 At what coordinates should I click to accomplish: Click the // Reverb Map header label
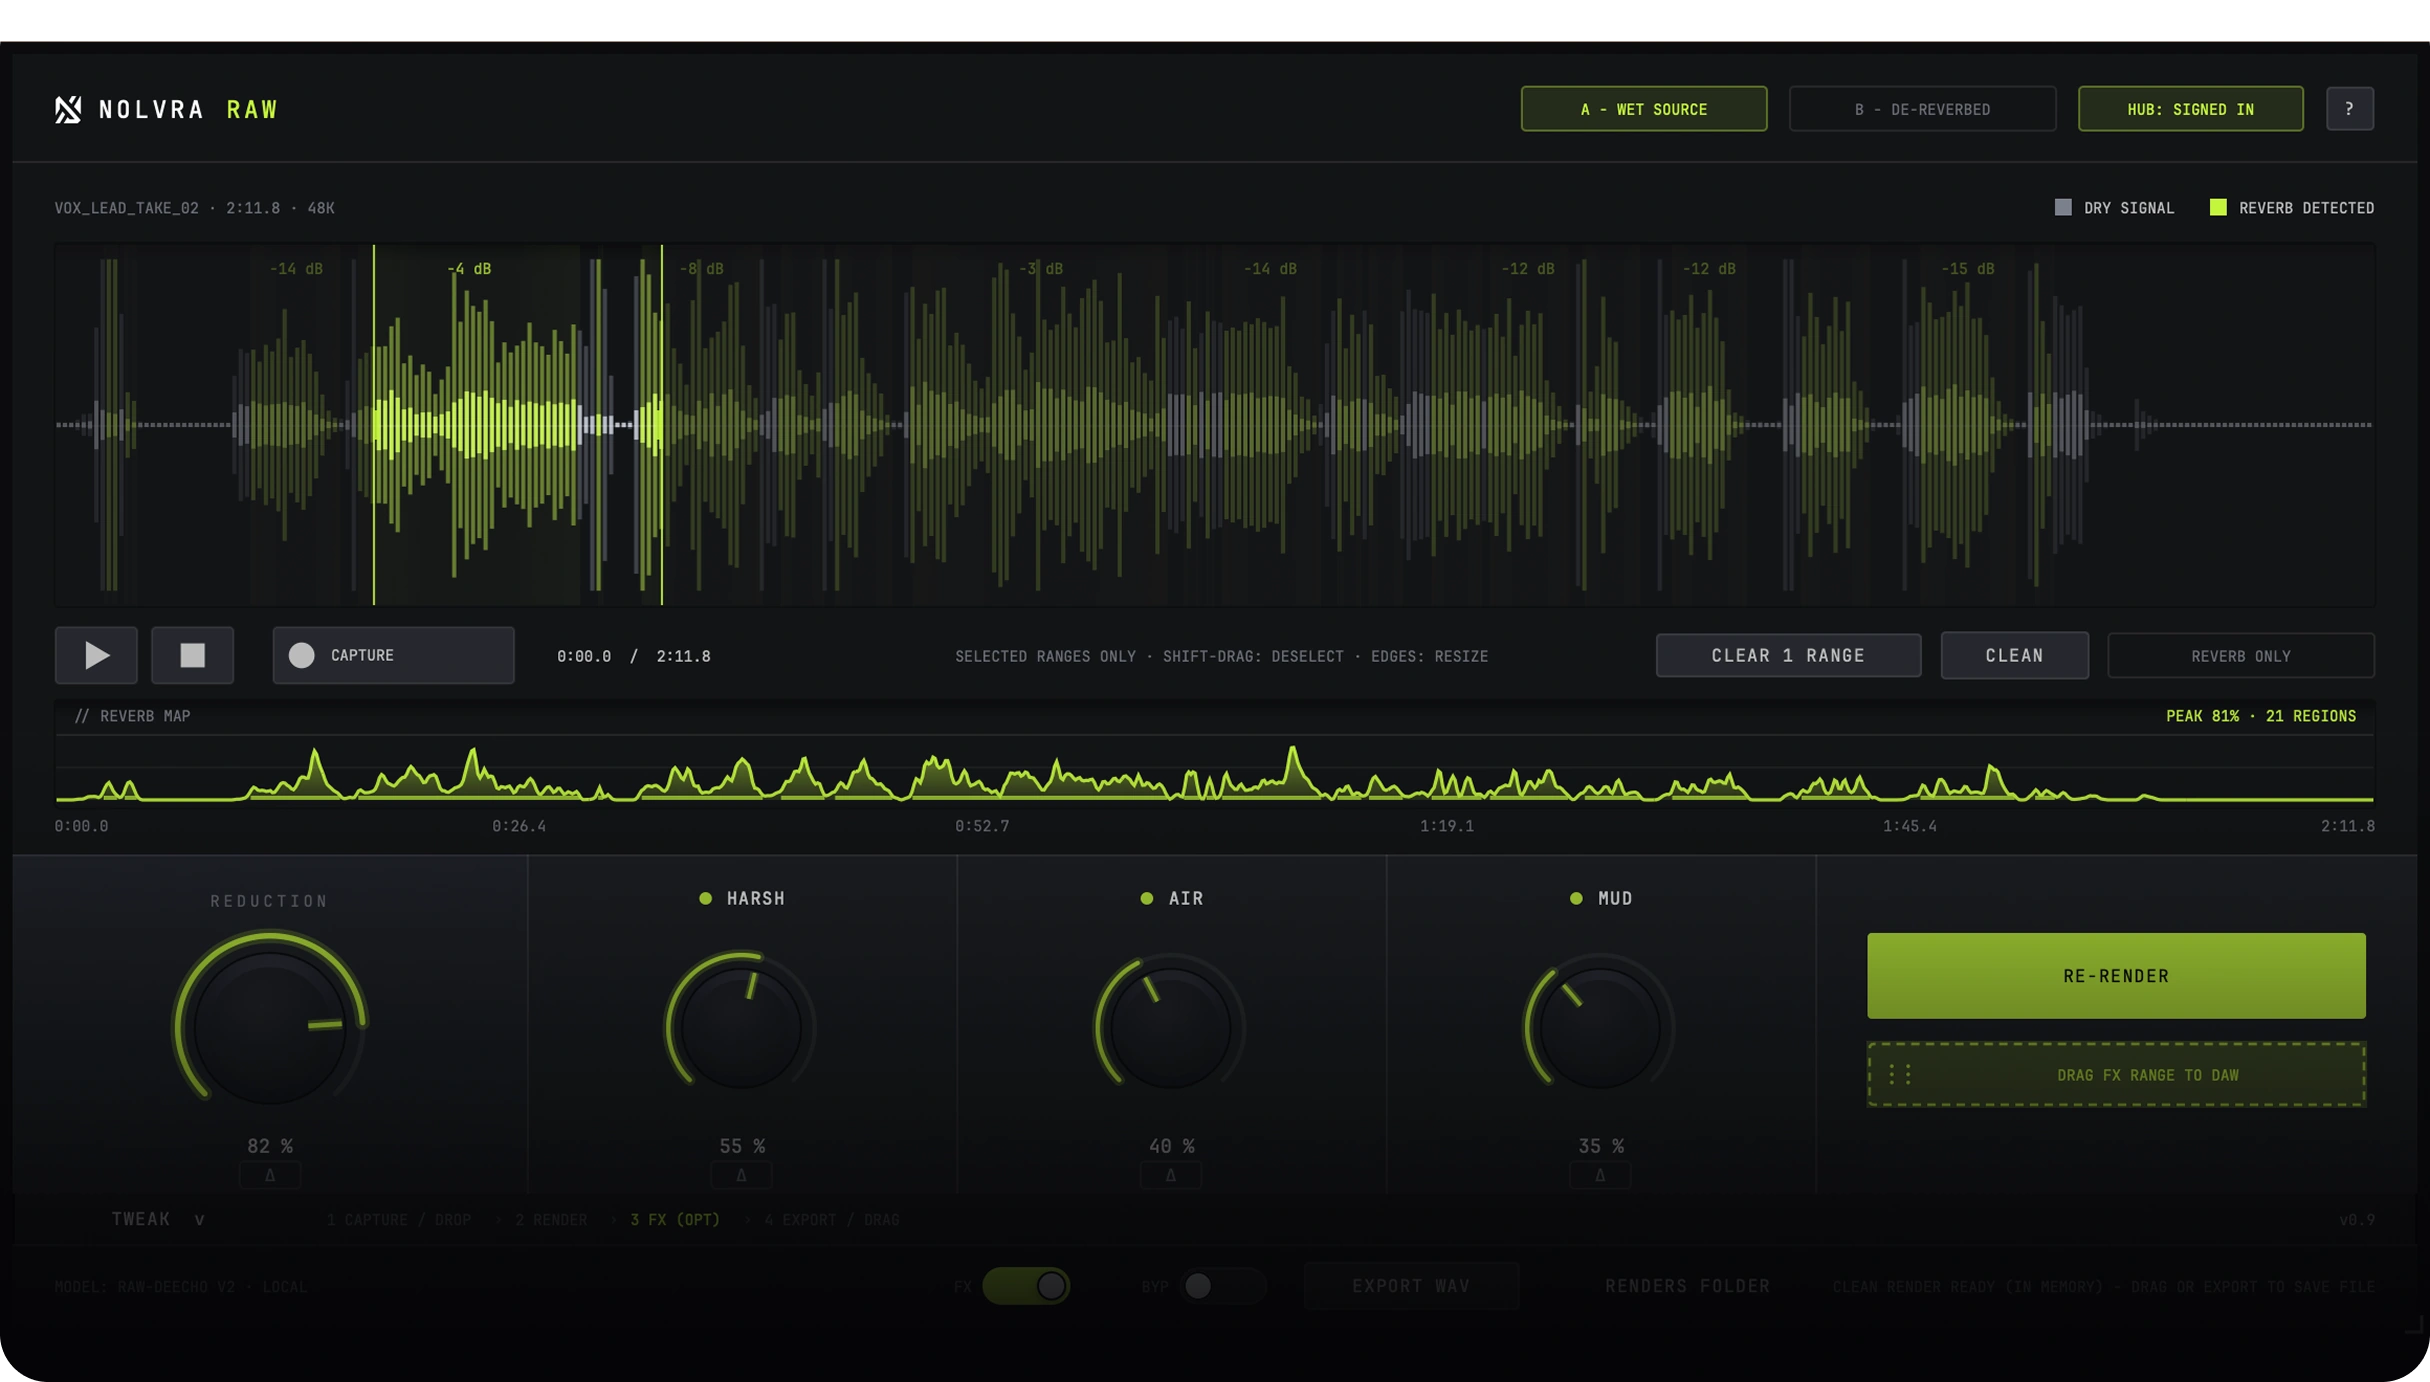[132, 716]
